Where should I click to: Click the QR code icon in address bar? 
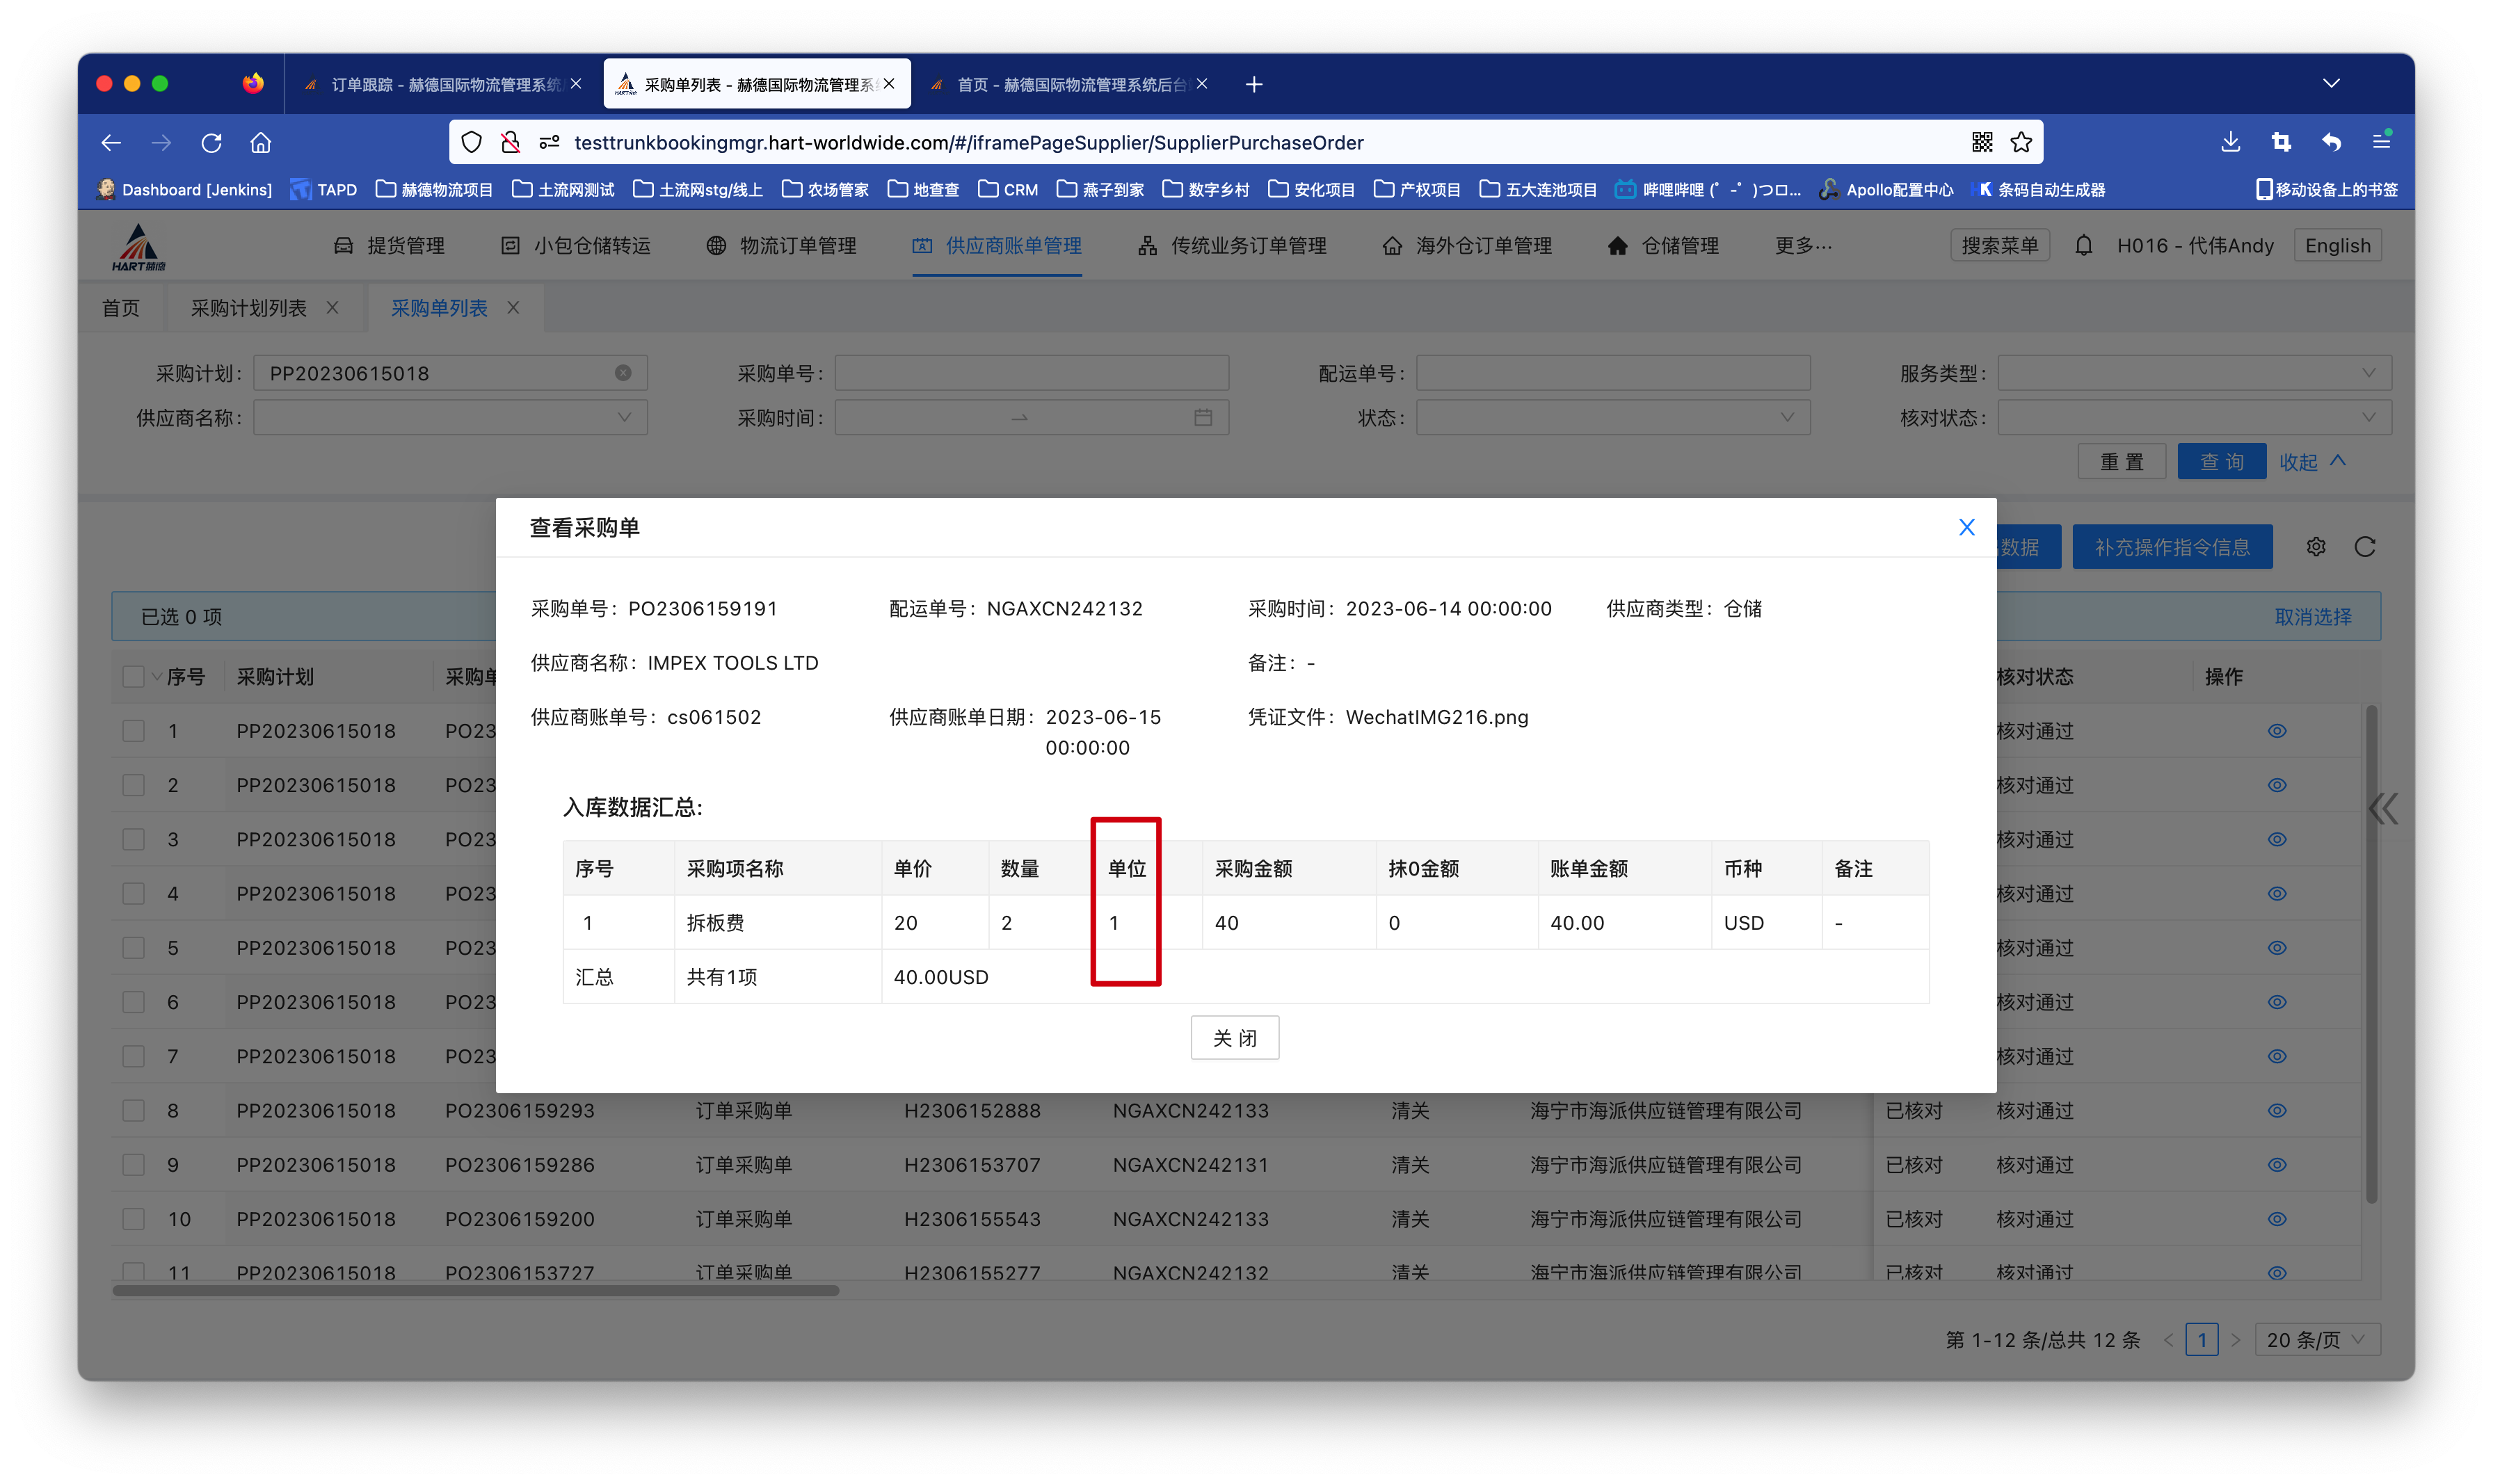[1981, 143]
